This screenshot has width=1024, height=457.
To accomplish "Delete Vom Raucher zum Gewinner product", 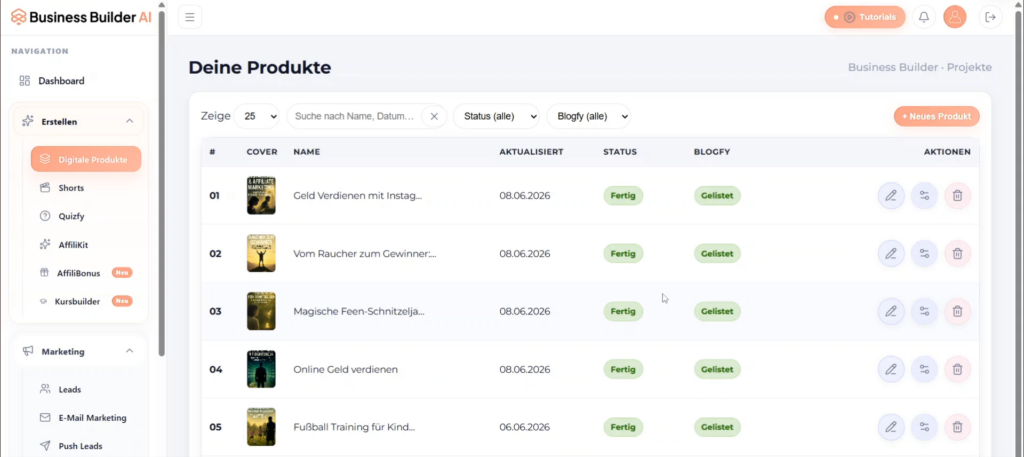I will (957, 253).
